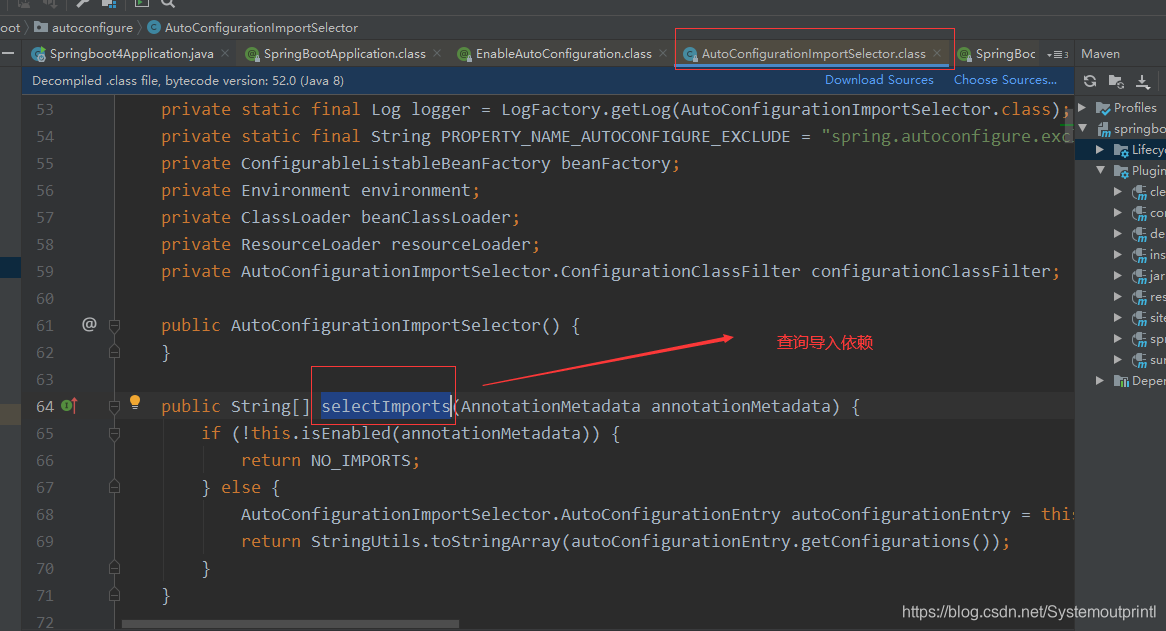Click Maven download sources arrow icon
The height and width of the screenshot is (631, 1166).
point(1143,81)
